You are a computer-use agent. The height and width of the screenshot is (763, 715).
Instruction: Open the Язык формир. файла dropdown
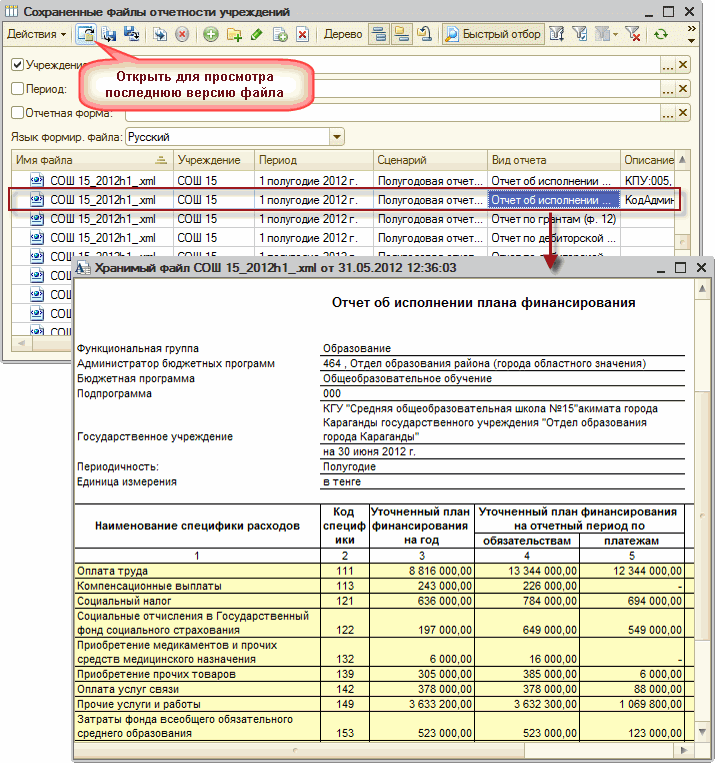pyautogui.click(x=337, y=136)
